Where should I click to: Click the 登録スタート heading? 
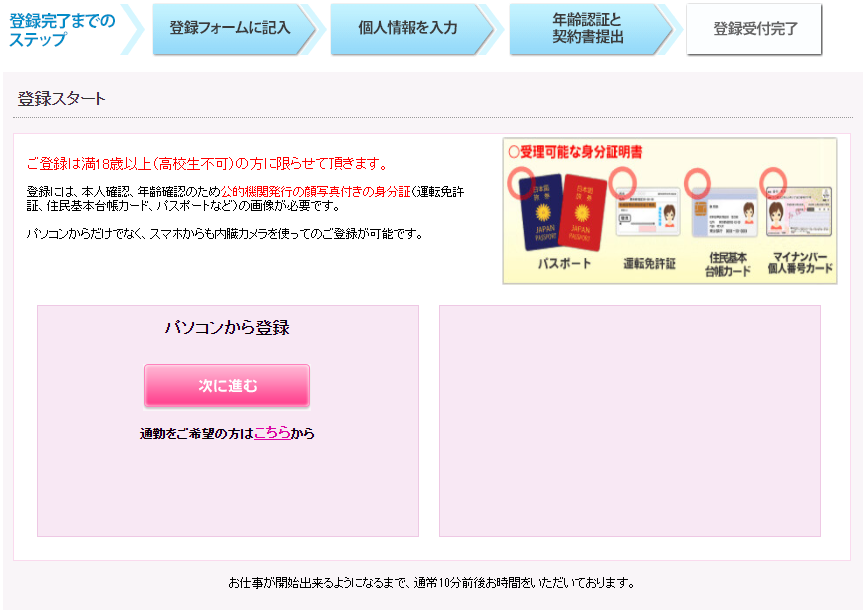(x=62, y=99)
